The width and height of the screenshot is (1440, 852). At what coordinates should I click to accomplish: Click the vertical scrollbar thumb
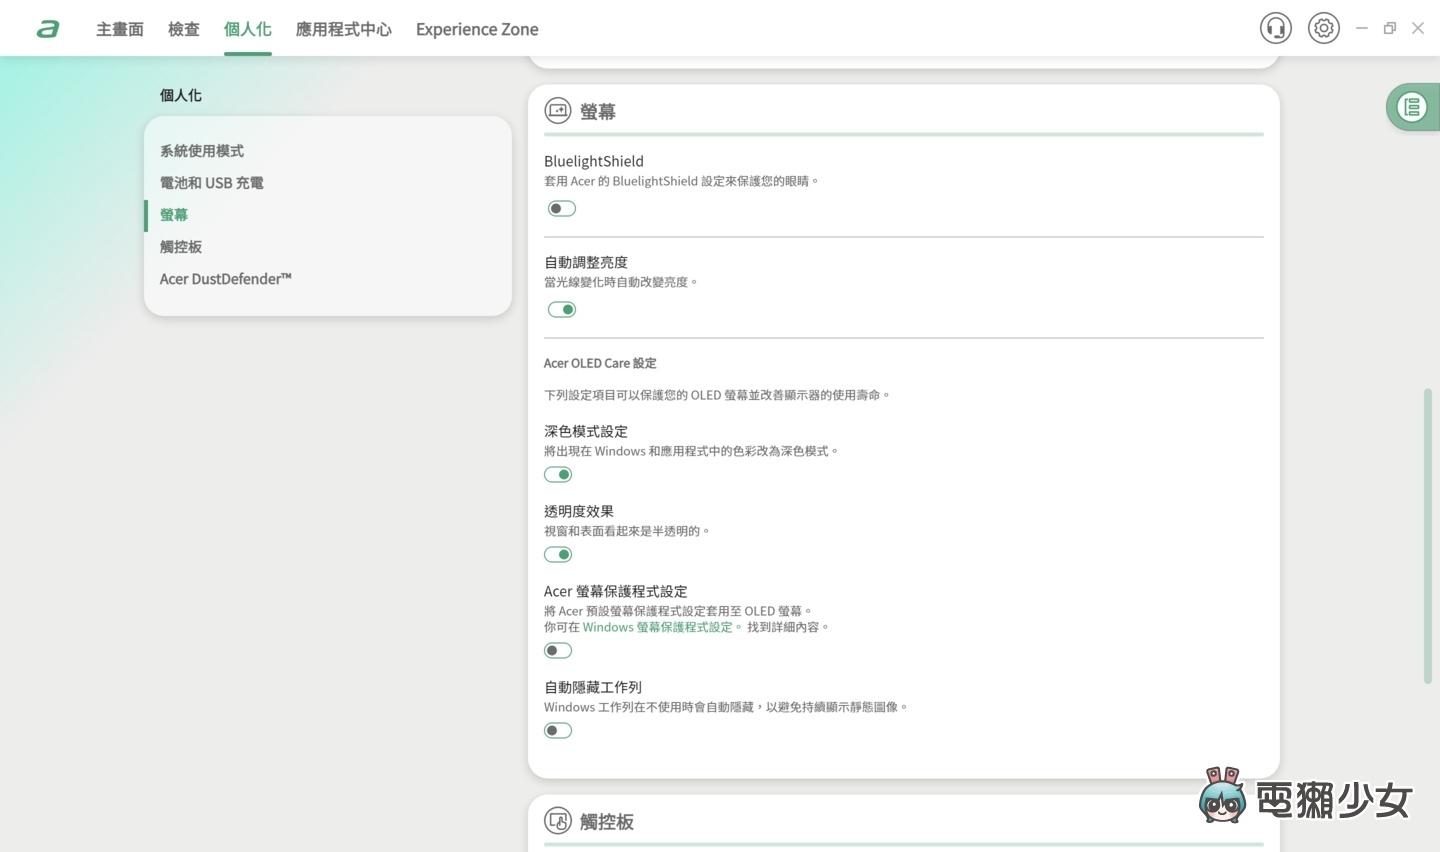[x=1428, y=536]
